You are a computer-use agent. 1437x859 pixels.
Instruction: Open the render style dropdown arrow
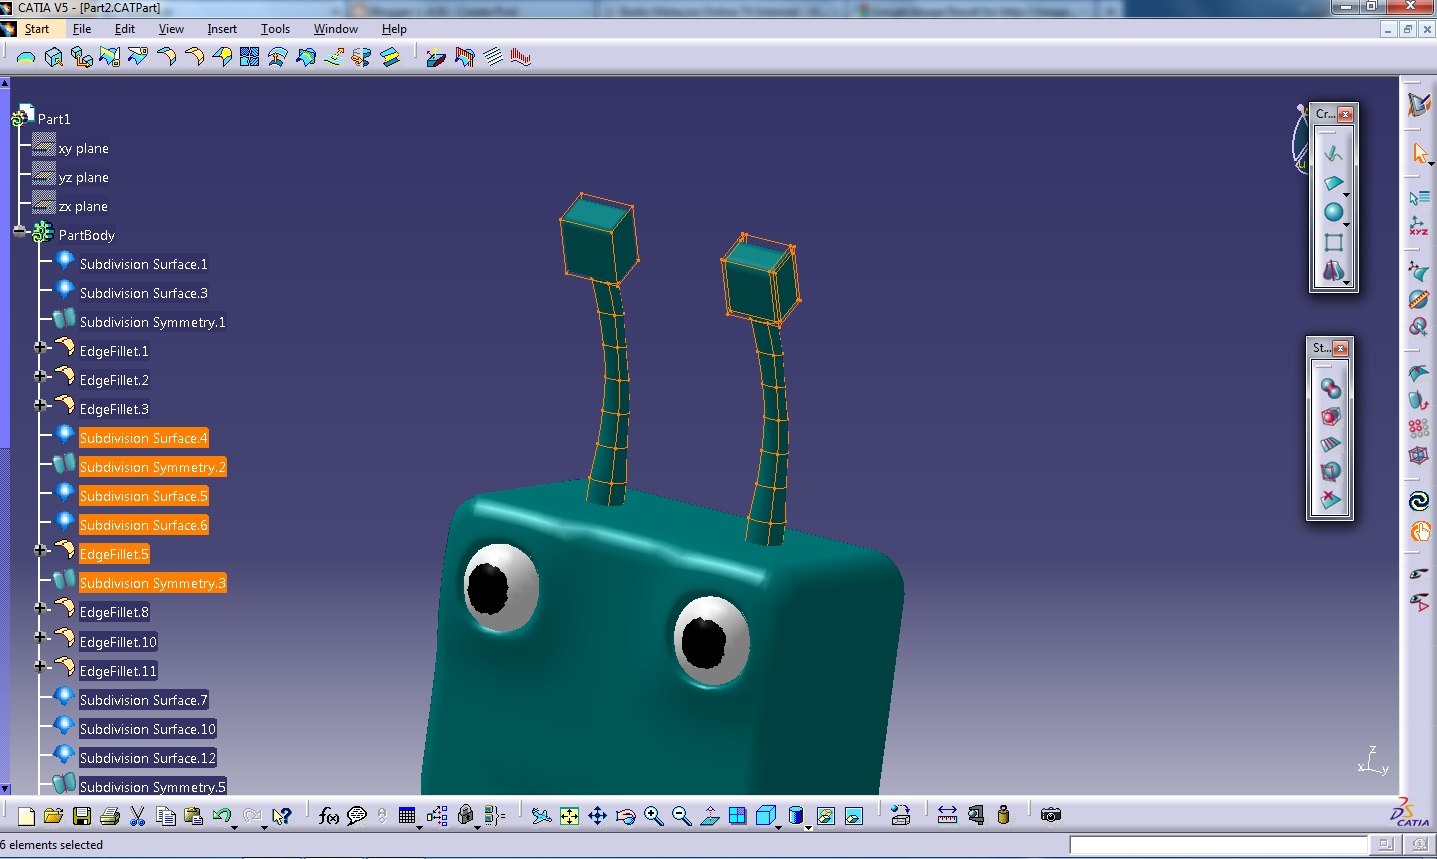click(x=808, y=827)
